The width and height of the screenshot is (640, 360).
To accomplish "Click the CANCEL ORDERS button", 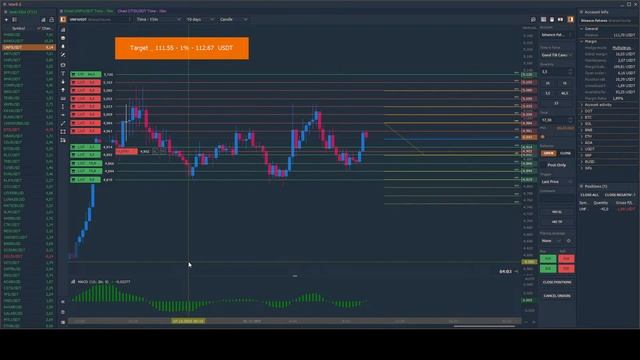I will [557, 296].
